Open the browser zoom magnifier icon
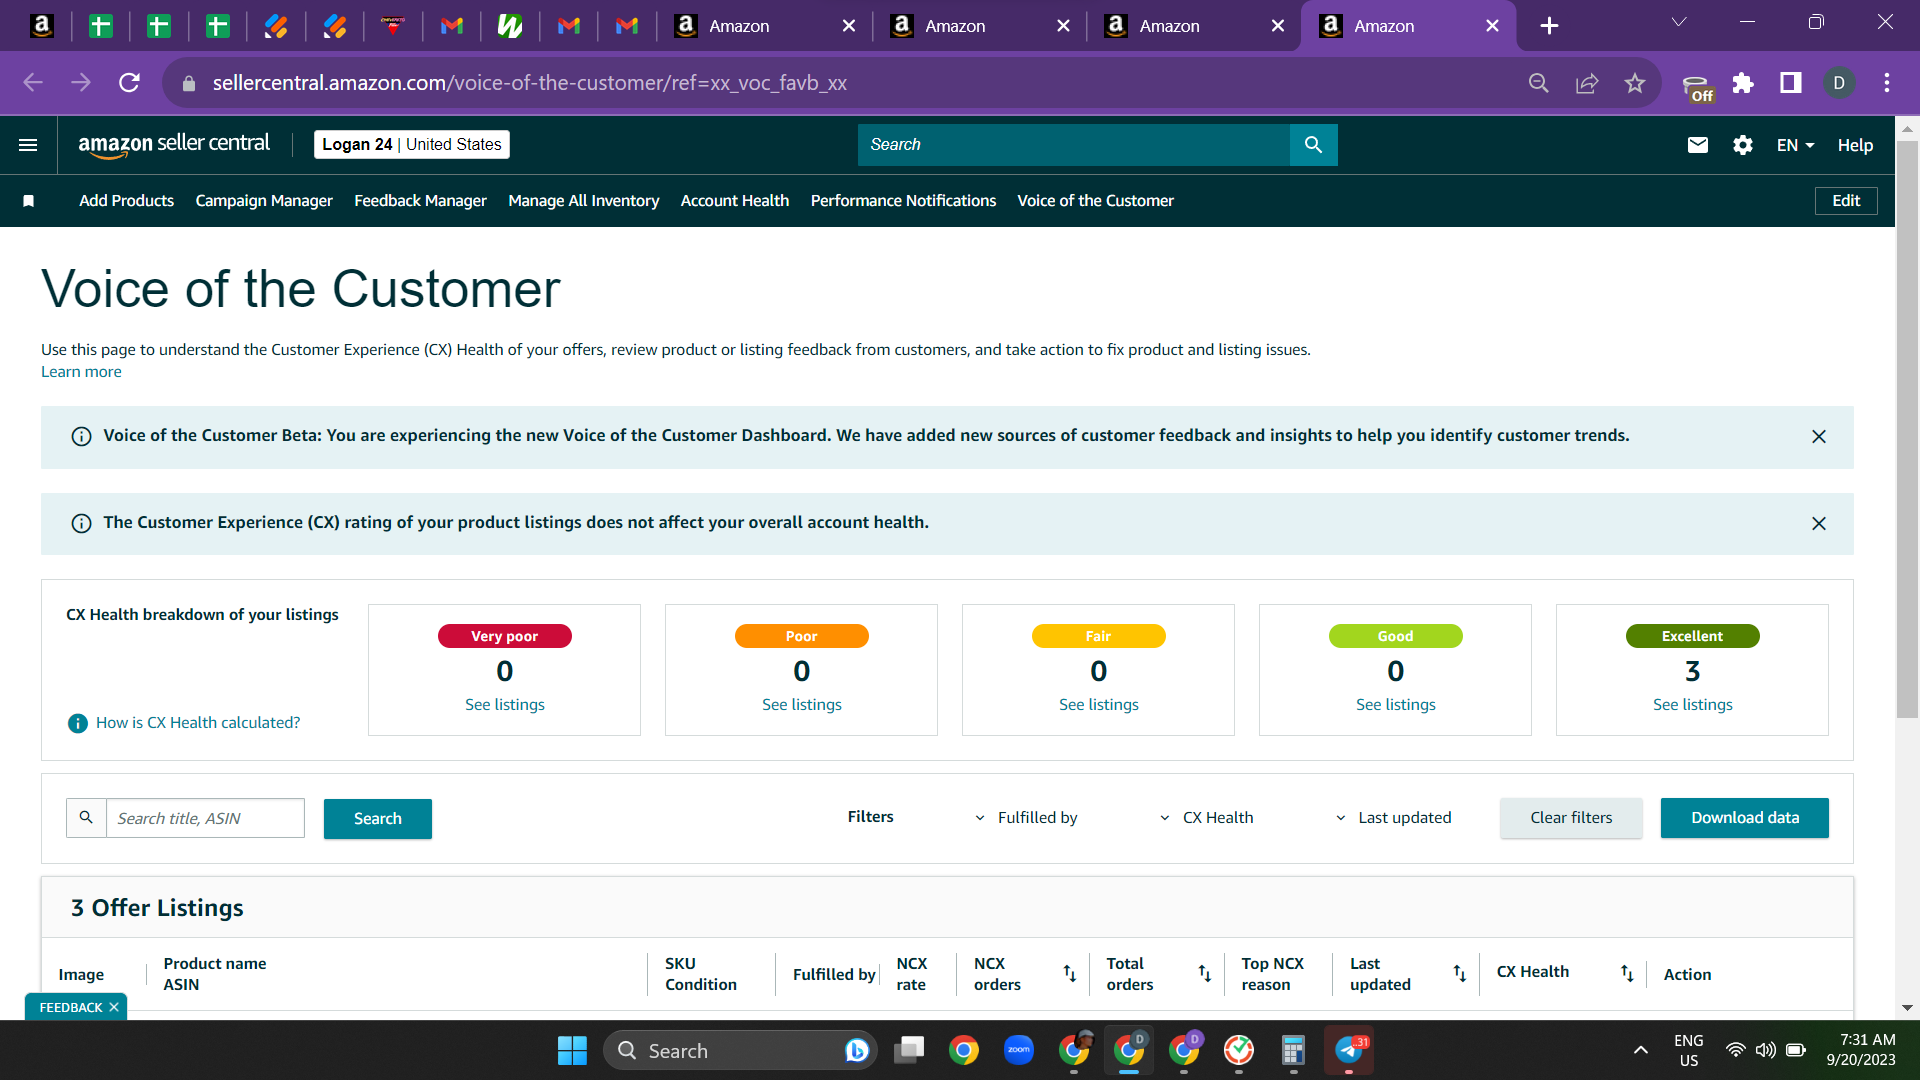The width and height of the screenshot is (1920, 1080). (x=1539, y=83)
